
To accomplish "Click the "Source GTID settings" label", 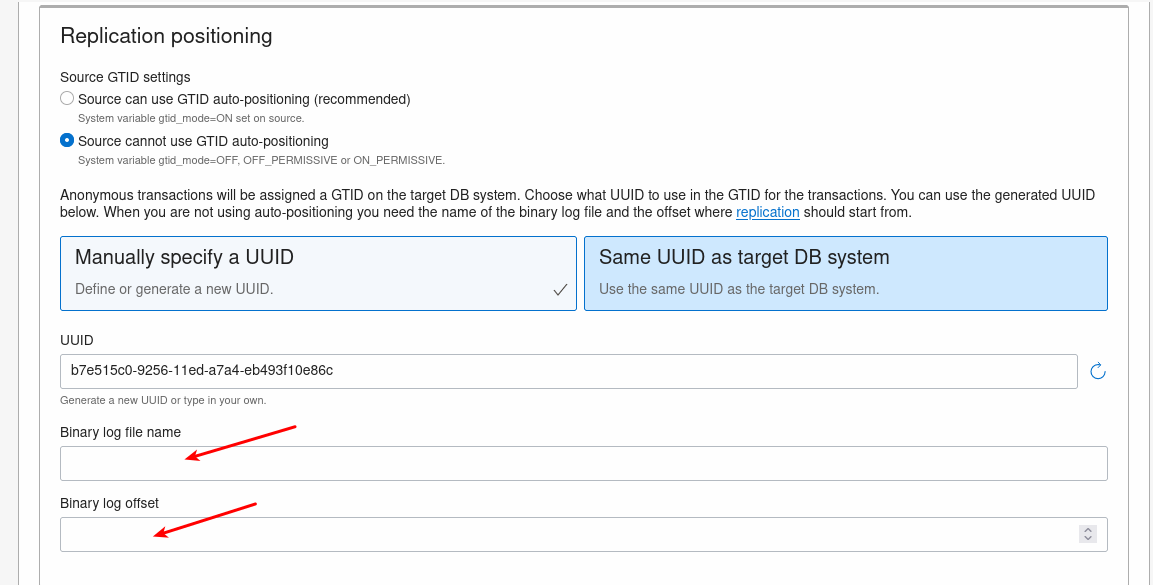I will [125, 77].
